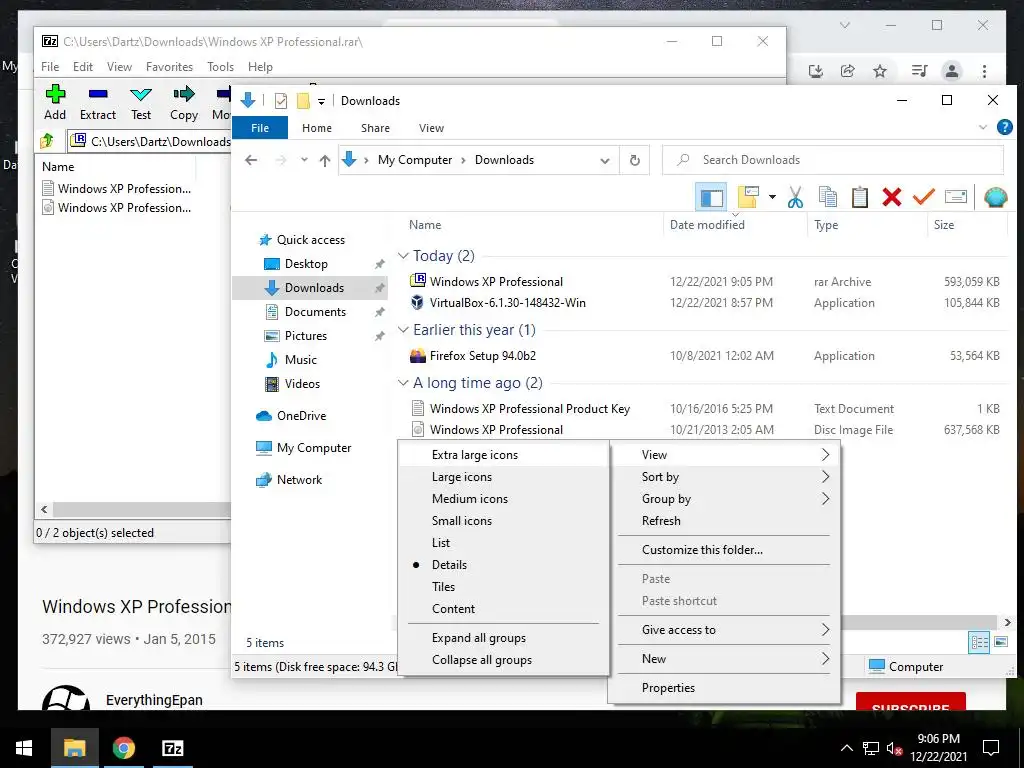Switch to large thumbnails view button
The width and height of the screenshot is (1024, 768).
1001,642
